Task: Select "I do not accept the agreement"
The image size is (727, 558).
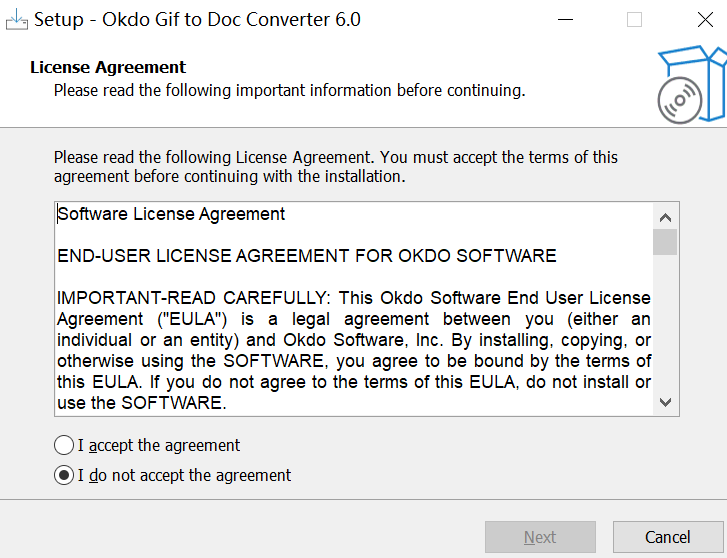Action: tap(65, 475)
